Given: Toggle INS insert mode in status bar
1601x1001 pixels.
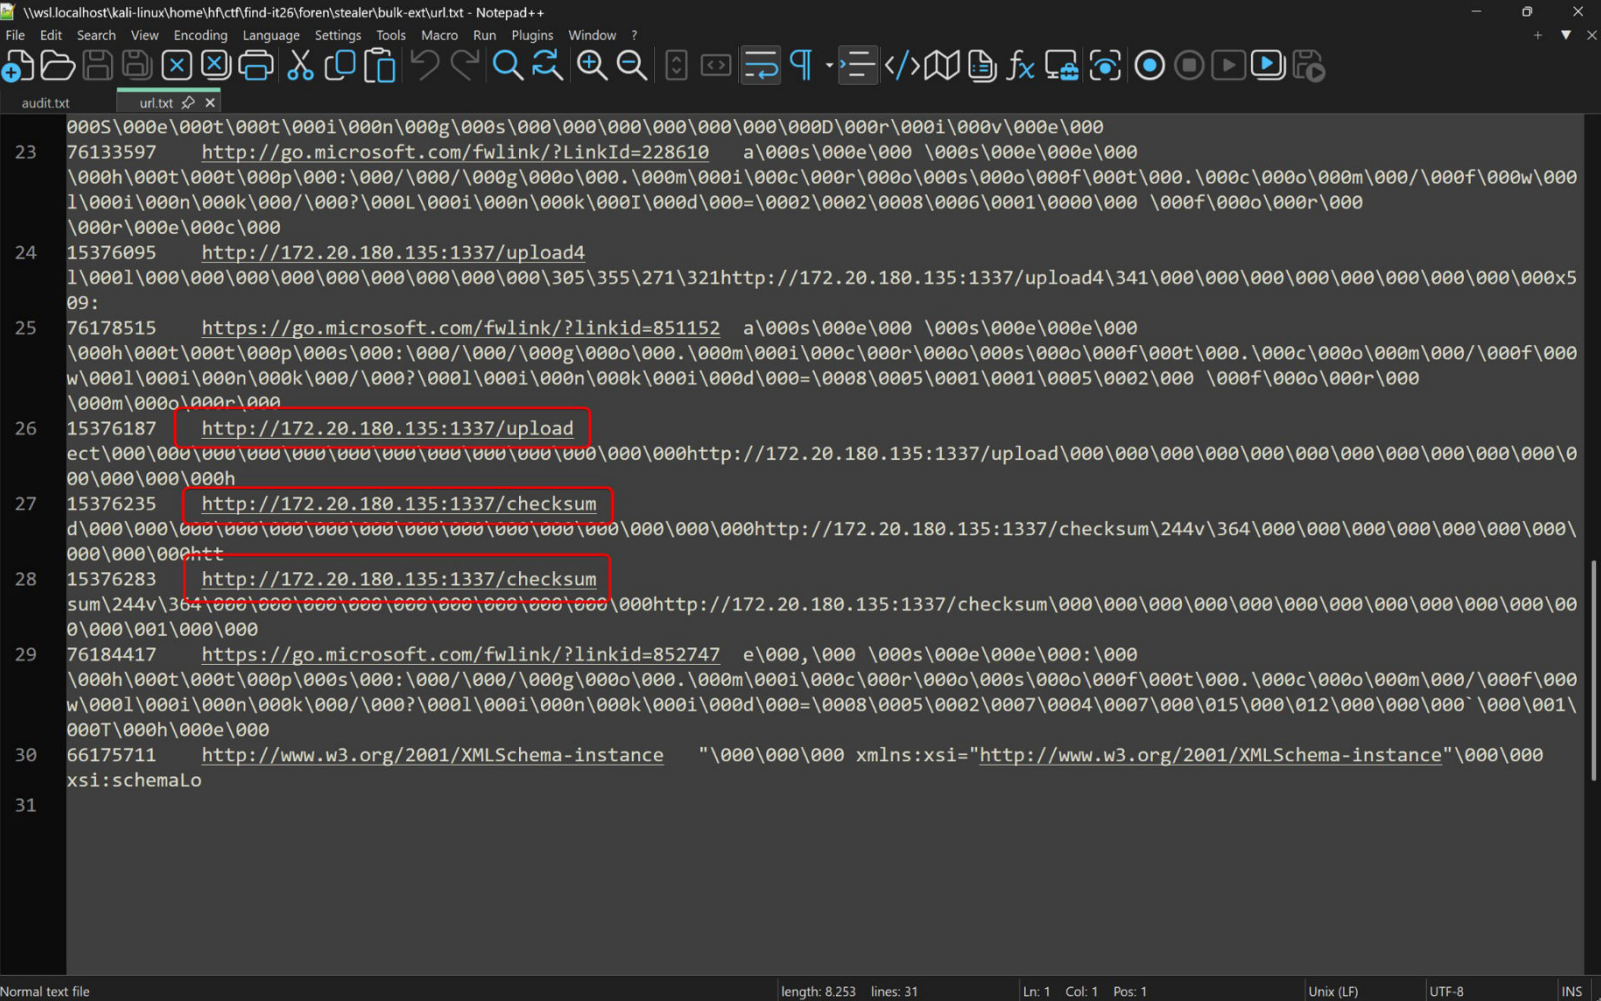Looking at the screenshot, I should click(1572, 991).
